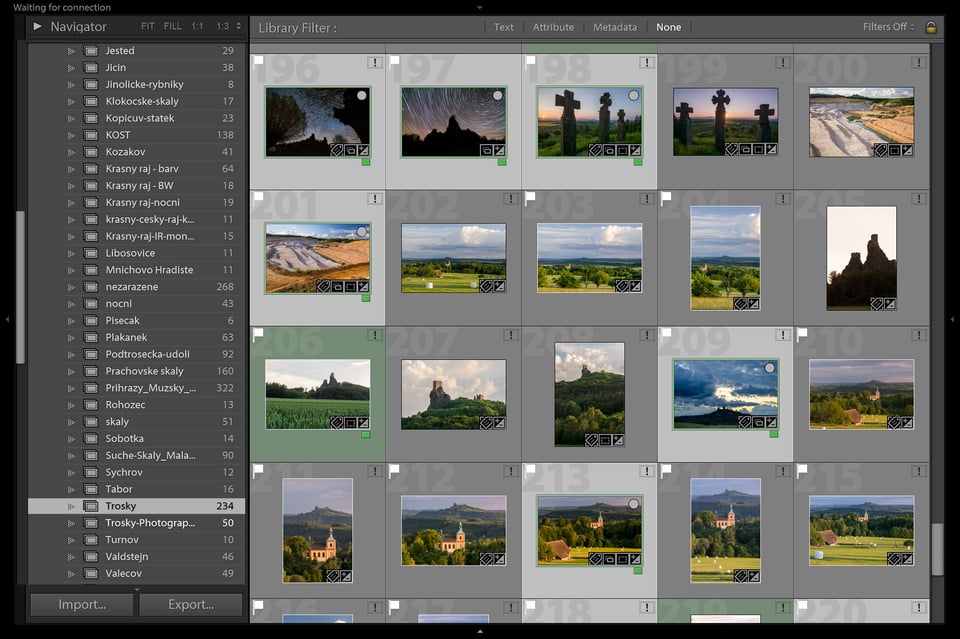Click the metadata warning icon on cell 213
The image size is (960, 639).
click(647, 471)
